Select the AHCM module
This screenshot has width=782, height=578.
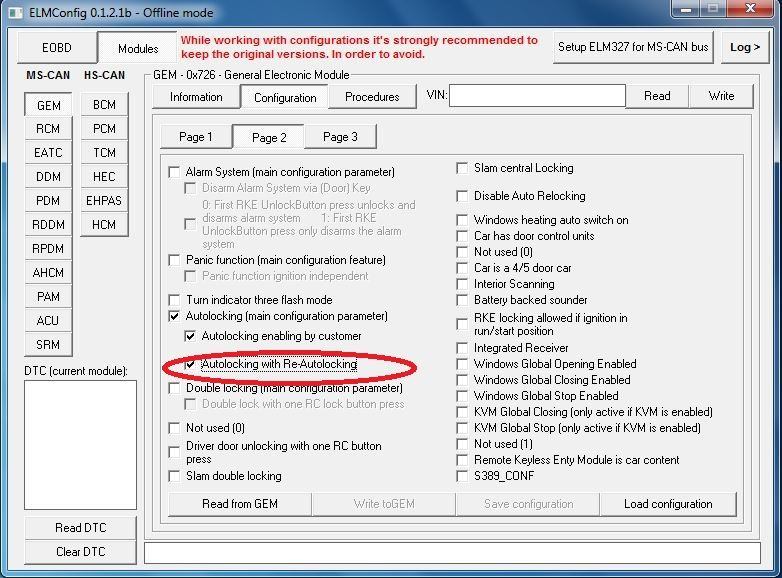click(x=48, y=273)
